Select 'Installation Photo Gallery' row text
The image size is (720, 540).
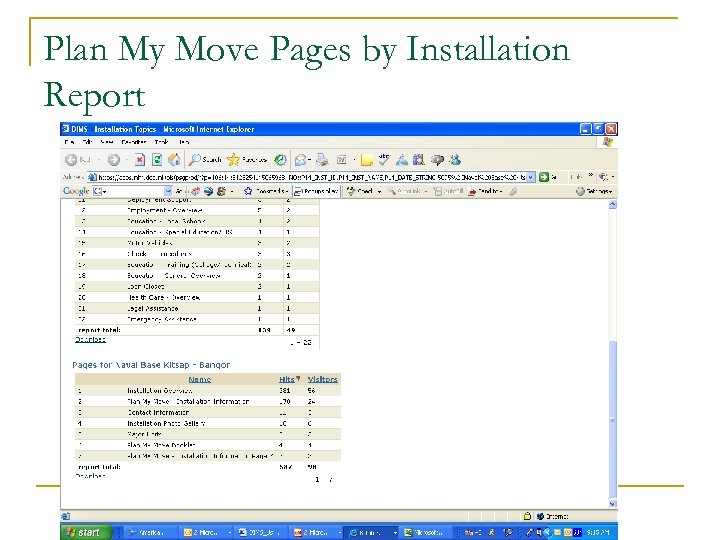(x=166, y=423)
